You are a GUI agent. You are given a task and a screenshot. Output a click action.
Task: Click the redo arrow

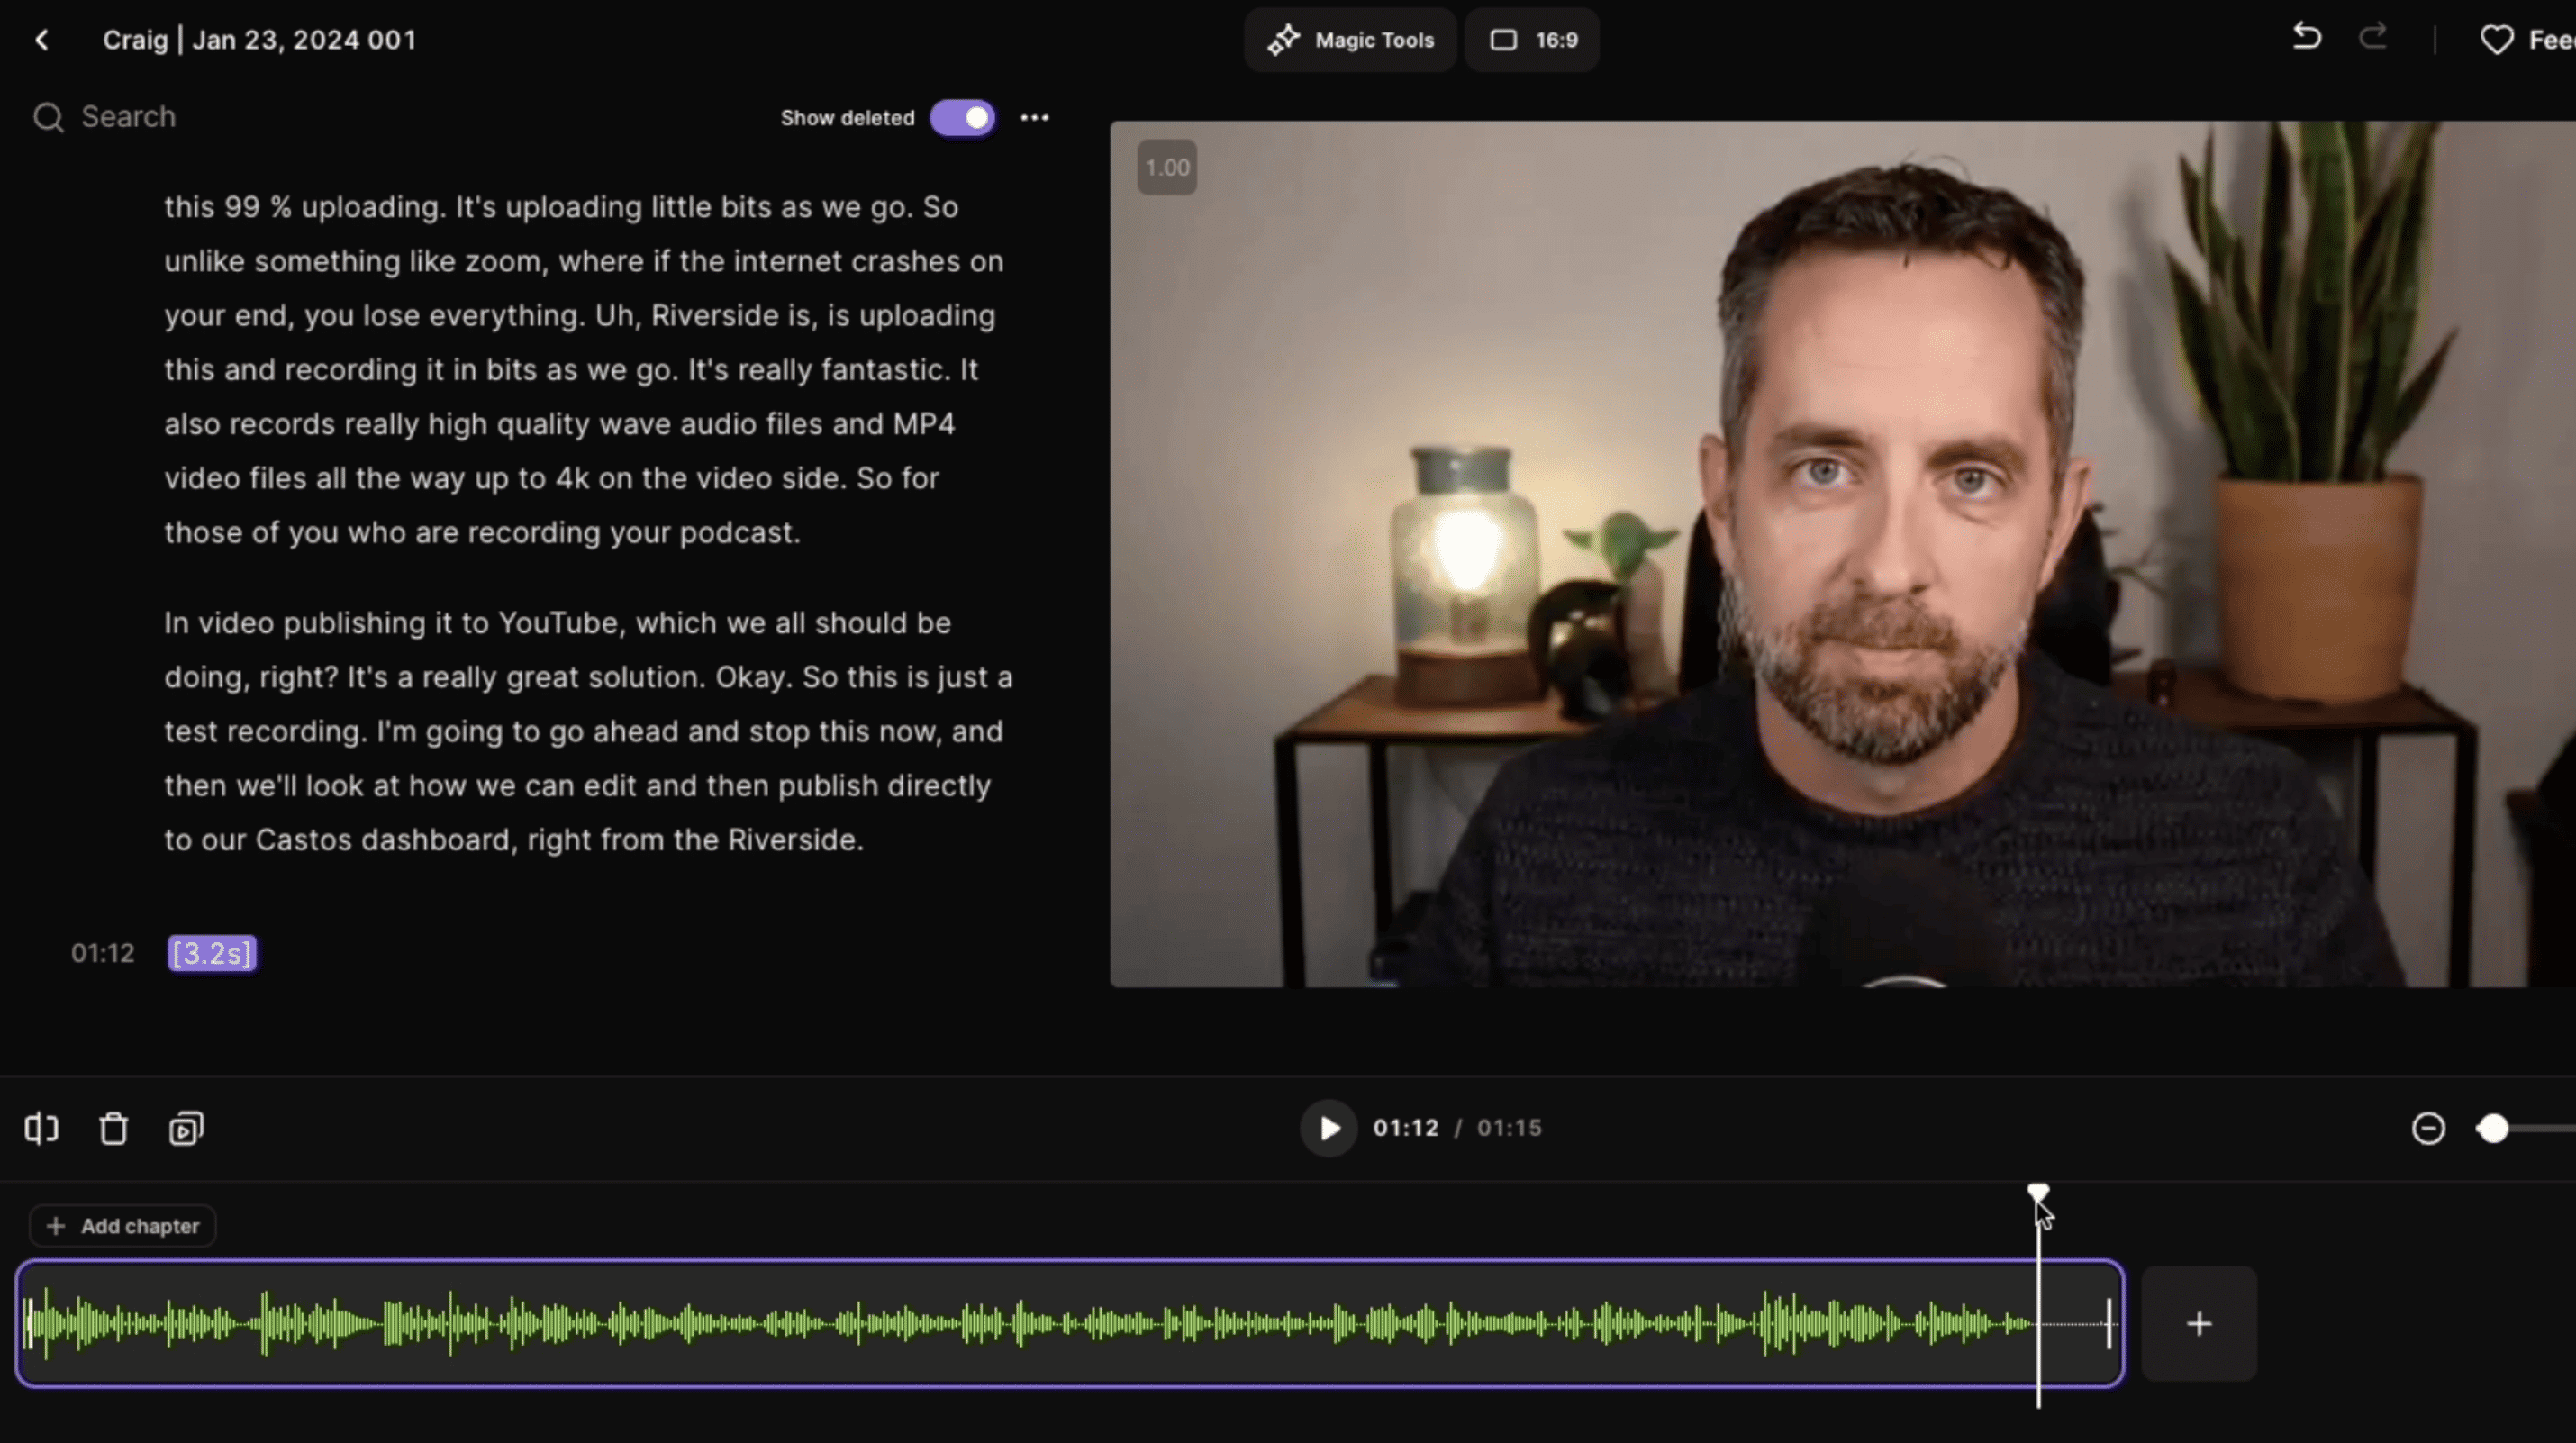click(2373, 38)
